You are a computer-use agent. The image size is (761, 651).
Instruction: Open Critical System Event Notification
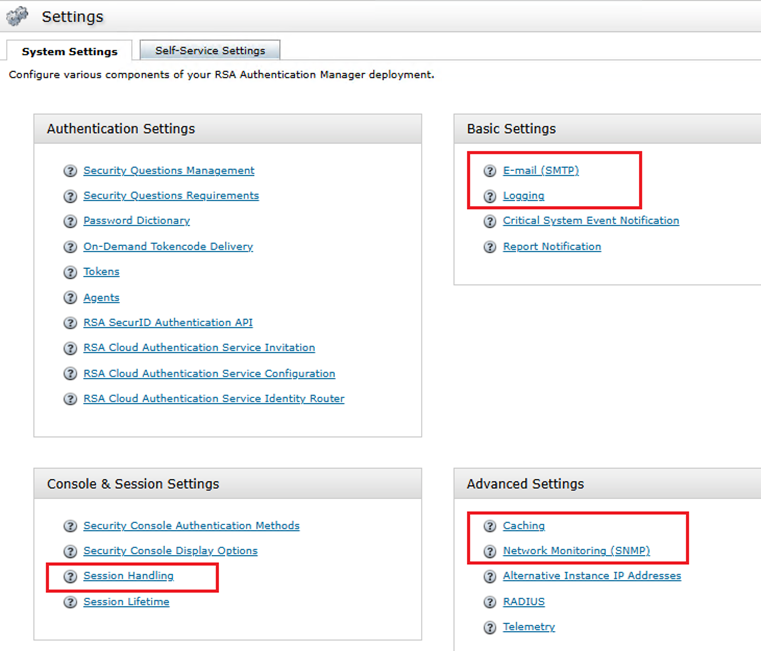[590, 221]
